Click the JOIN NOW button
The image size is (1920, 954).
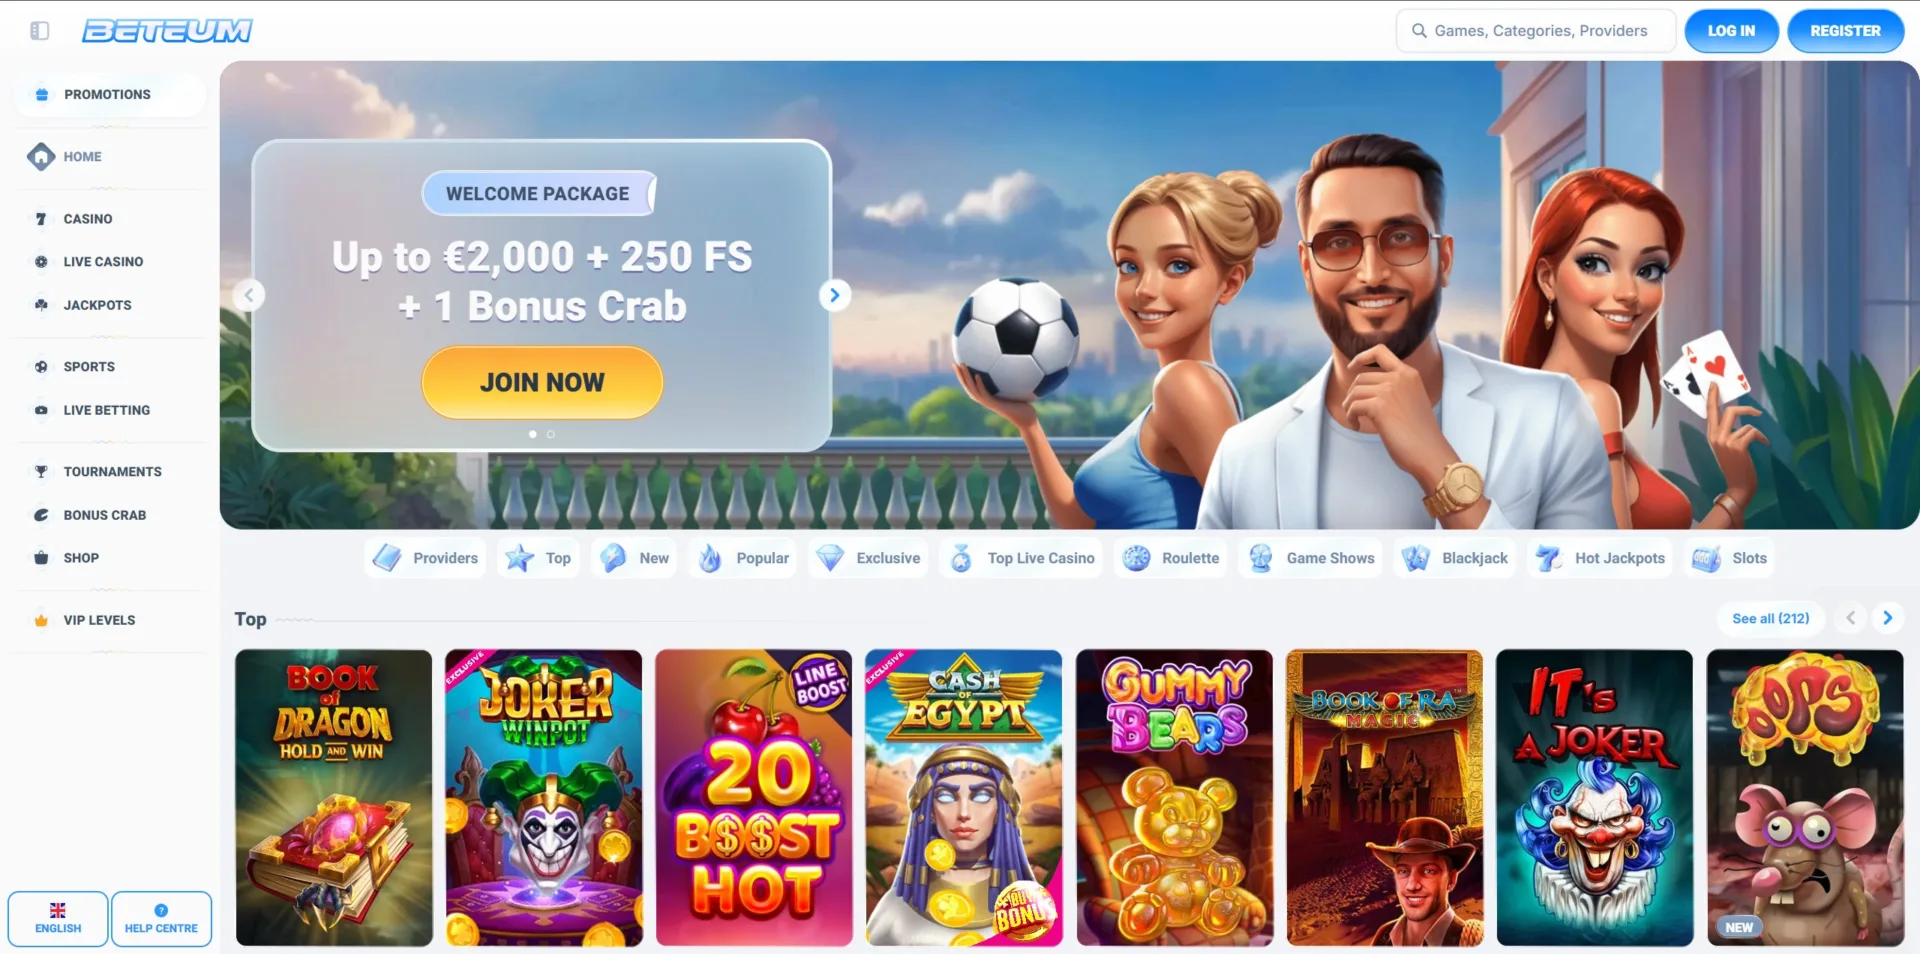click(542, 382)
